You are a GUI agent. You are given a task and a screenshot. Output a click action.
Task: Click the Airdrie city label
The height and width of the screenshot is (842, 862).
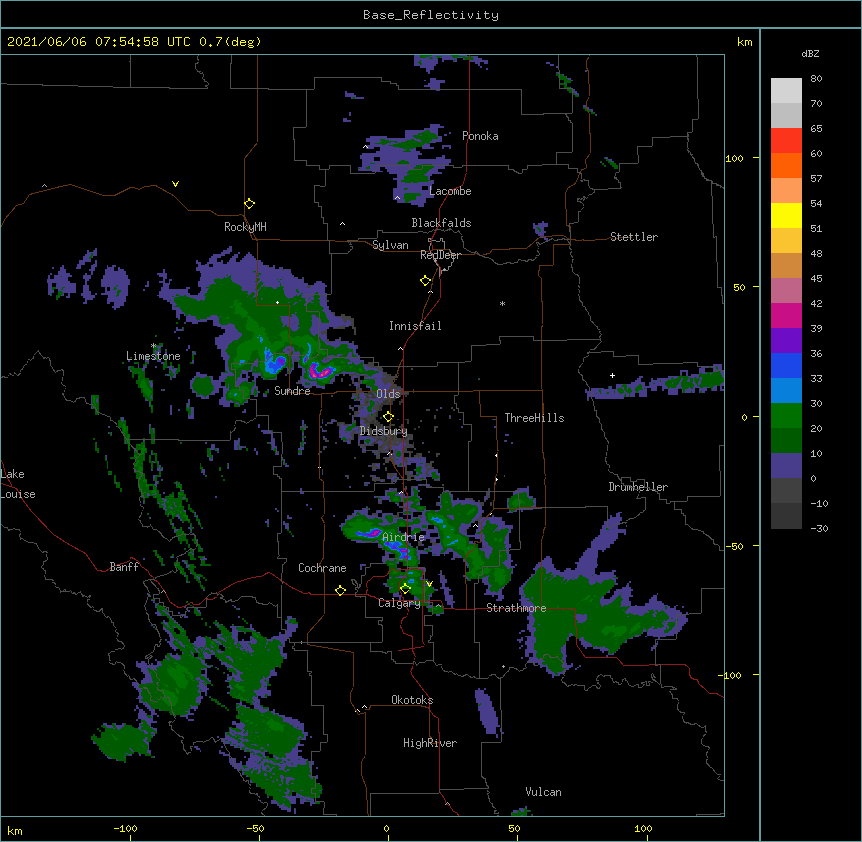point(403,537)
